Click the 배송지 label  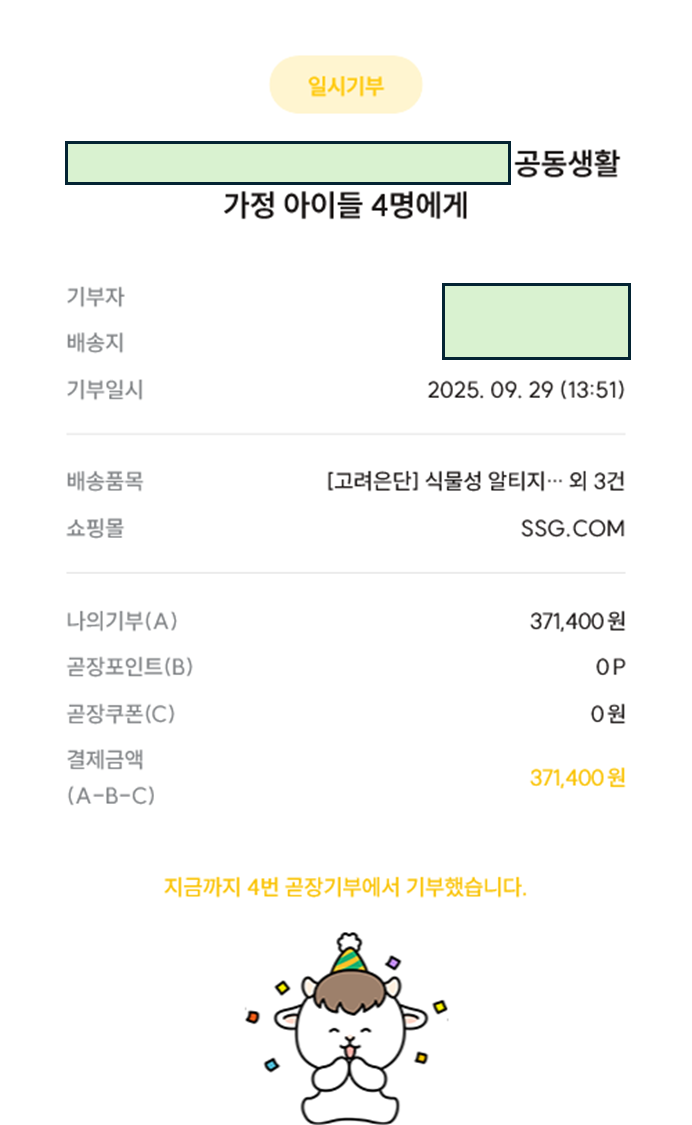(95, 343)
